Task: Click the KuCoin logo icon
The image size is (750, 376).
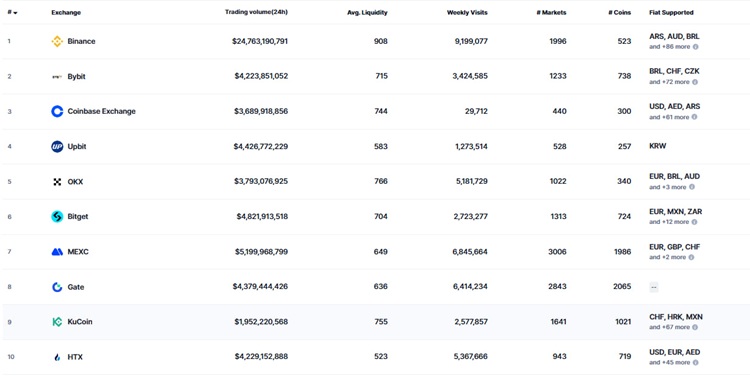Action: [57, 322]
